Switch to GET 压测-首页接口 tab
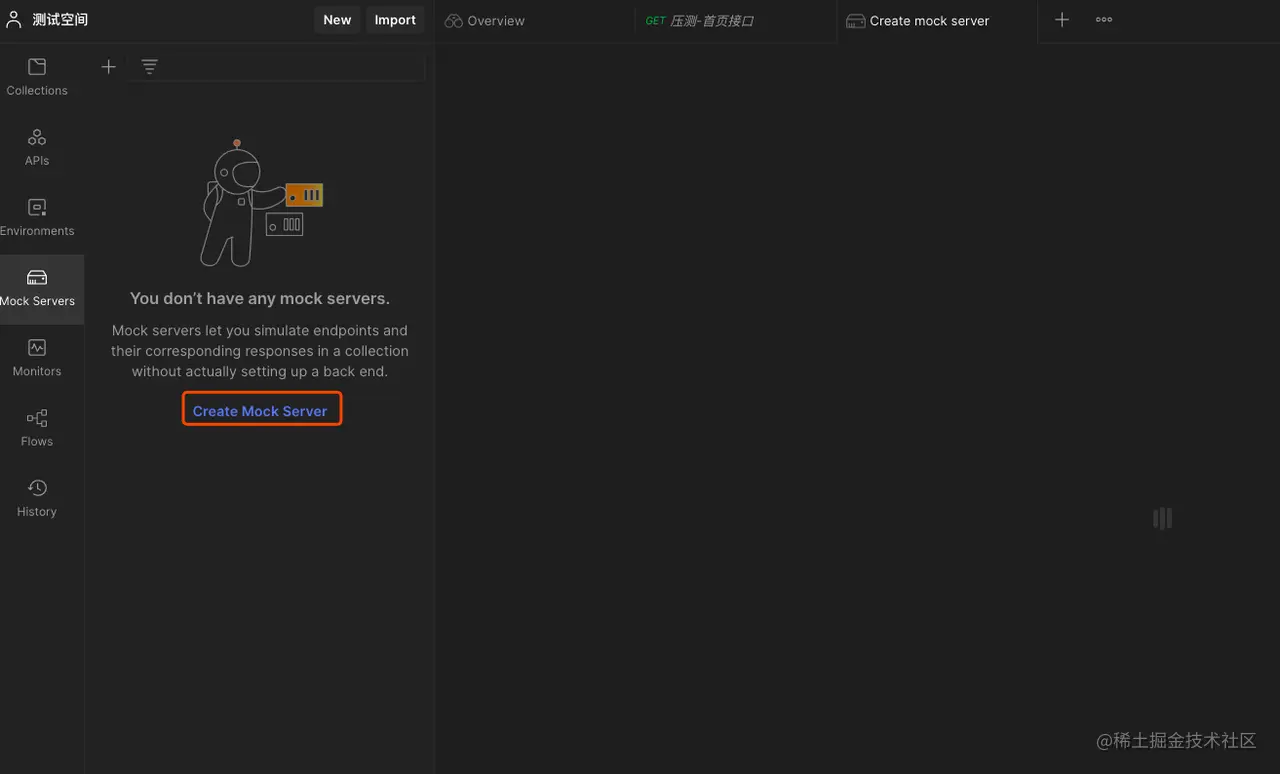This screenshot has width=1280, height=774. 700,20
